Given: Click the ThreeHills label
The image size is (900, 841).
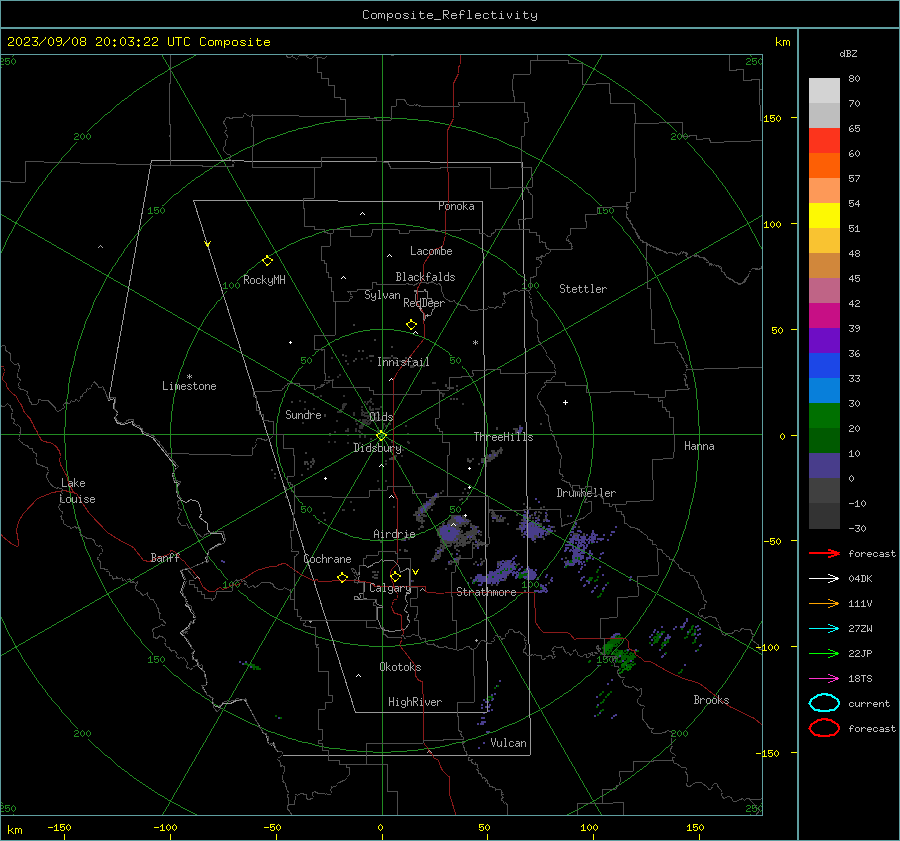Looking at the screenshot, I should (503, 437).
